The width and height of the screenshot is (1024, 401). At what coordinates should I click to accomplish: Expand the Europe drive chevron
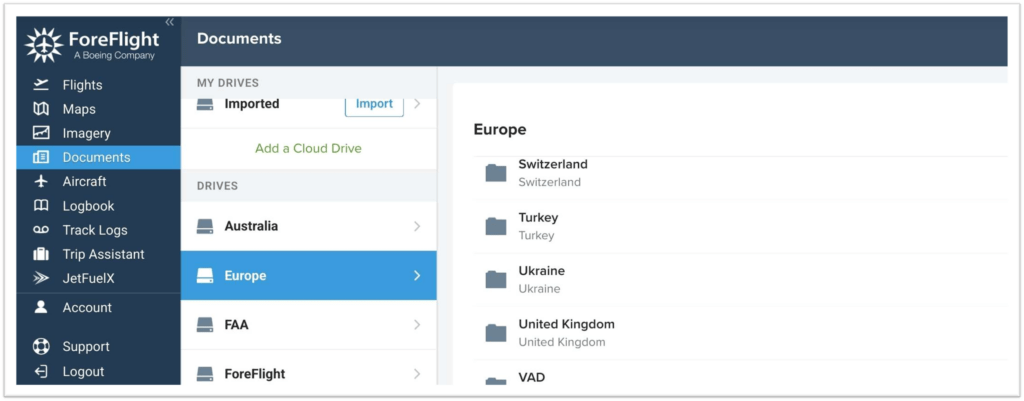(x=417, y=276)
